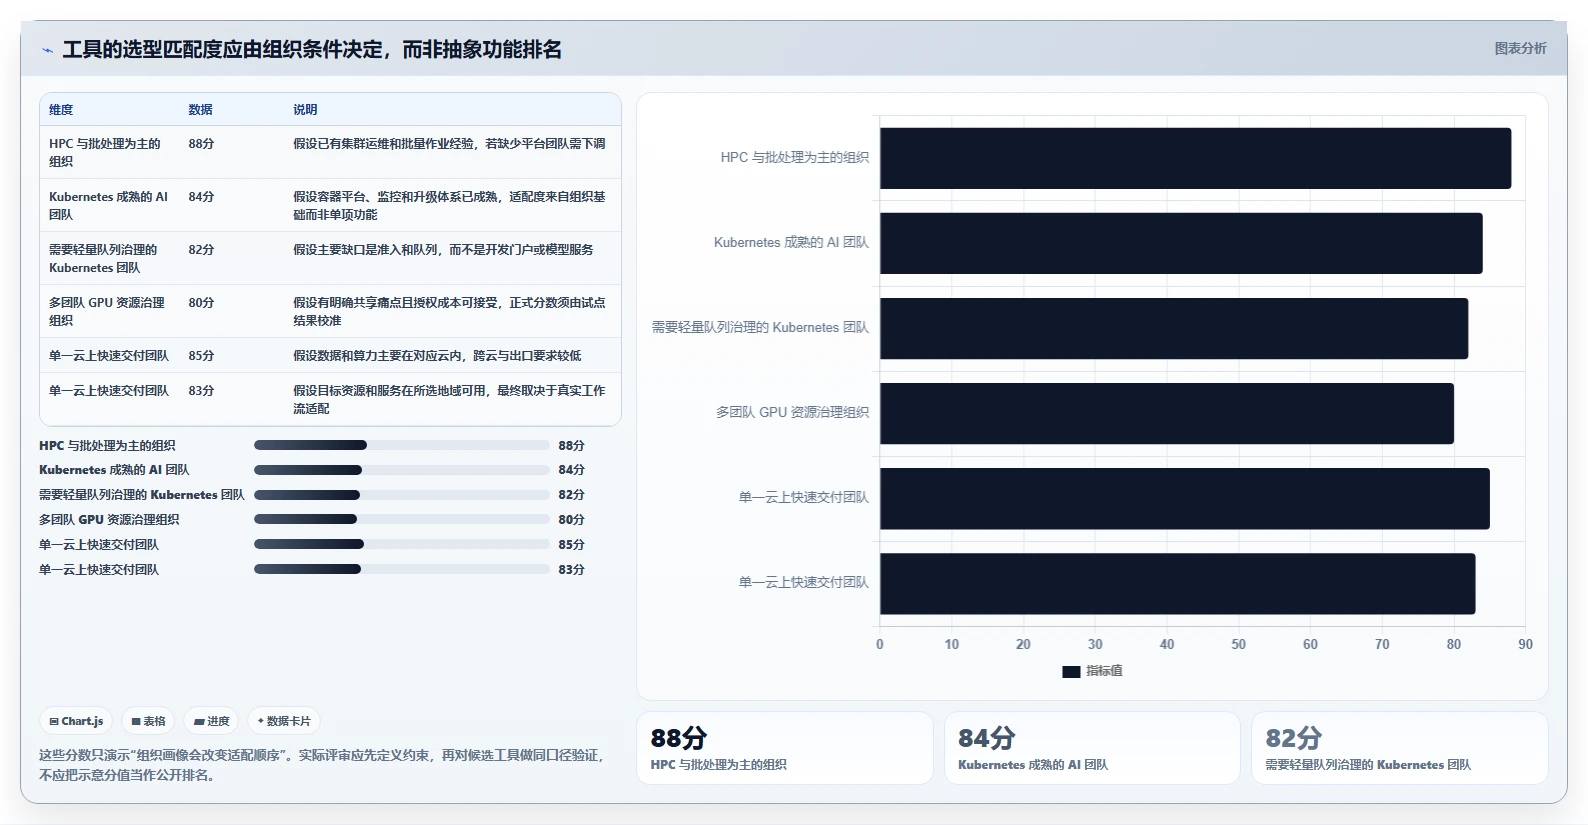Screen dimensions: 1588x825
Task: Open the 88分 HPC data card
Action: (785, 748)
